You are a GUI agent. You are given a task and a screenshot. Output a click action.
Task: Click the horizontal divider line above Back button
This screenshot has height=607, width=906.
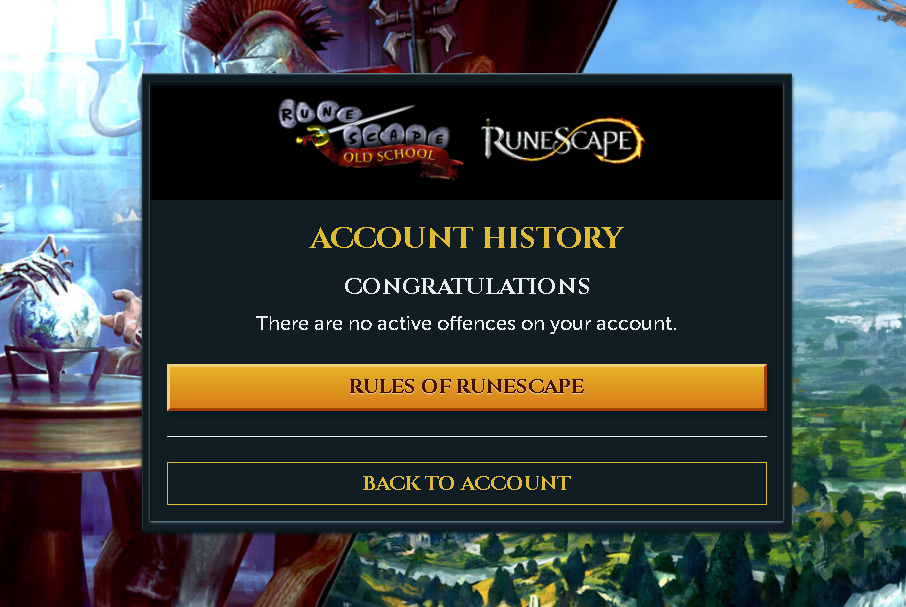tap(467, 437)
